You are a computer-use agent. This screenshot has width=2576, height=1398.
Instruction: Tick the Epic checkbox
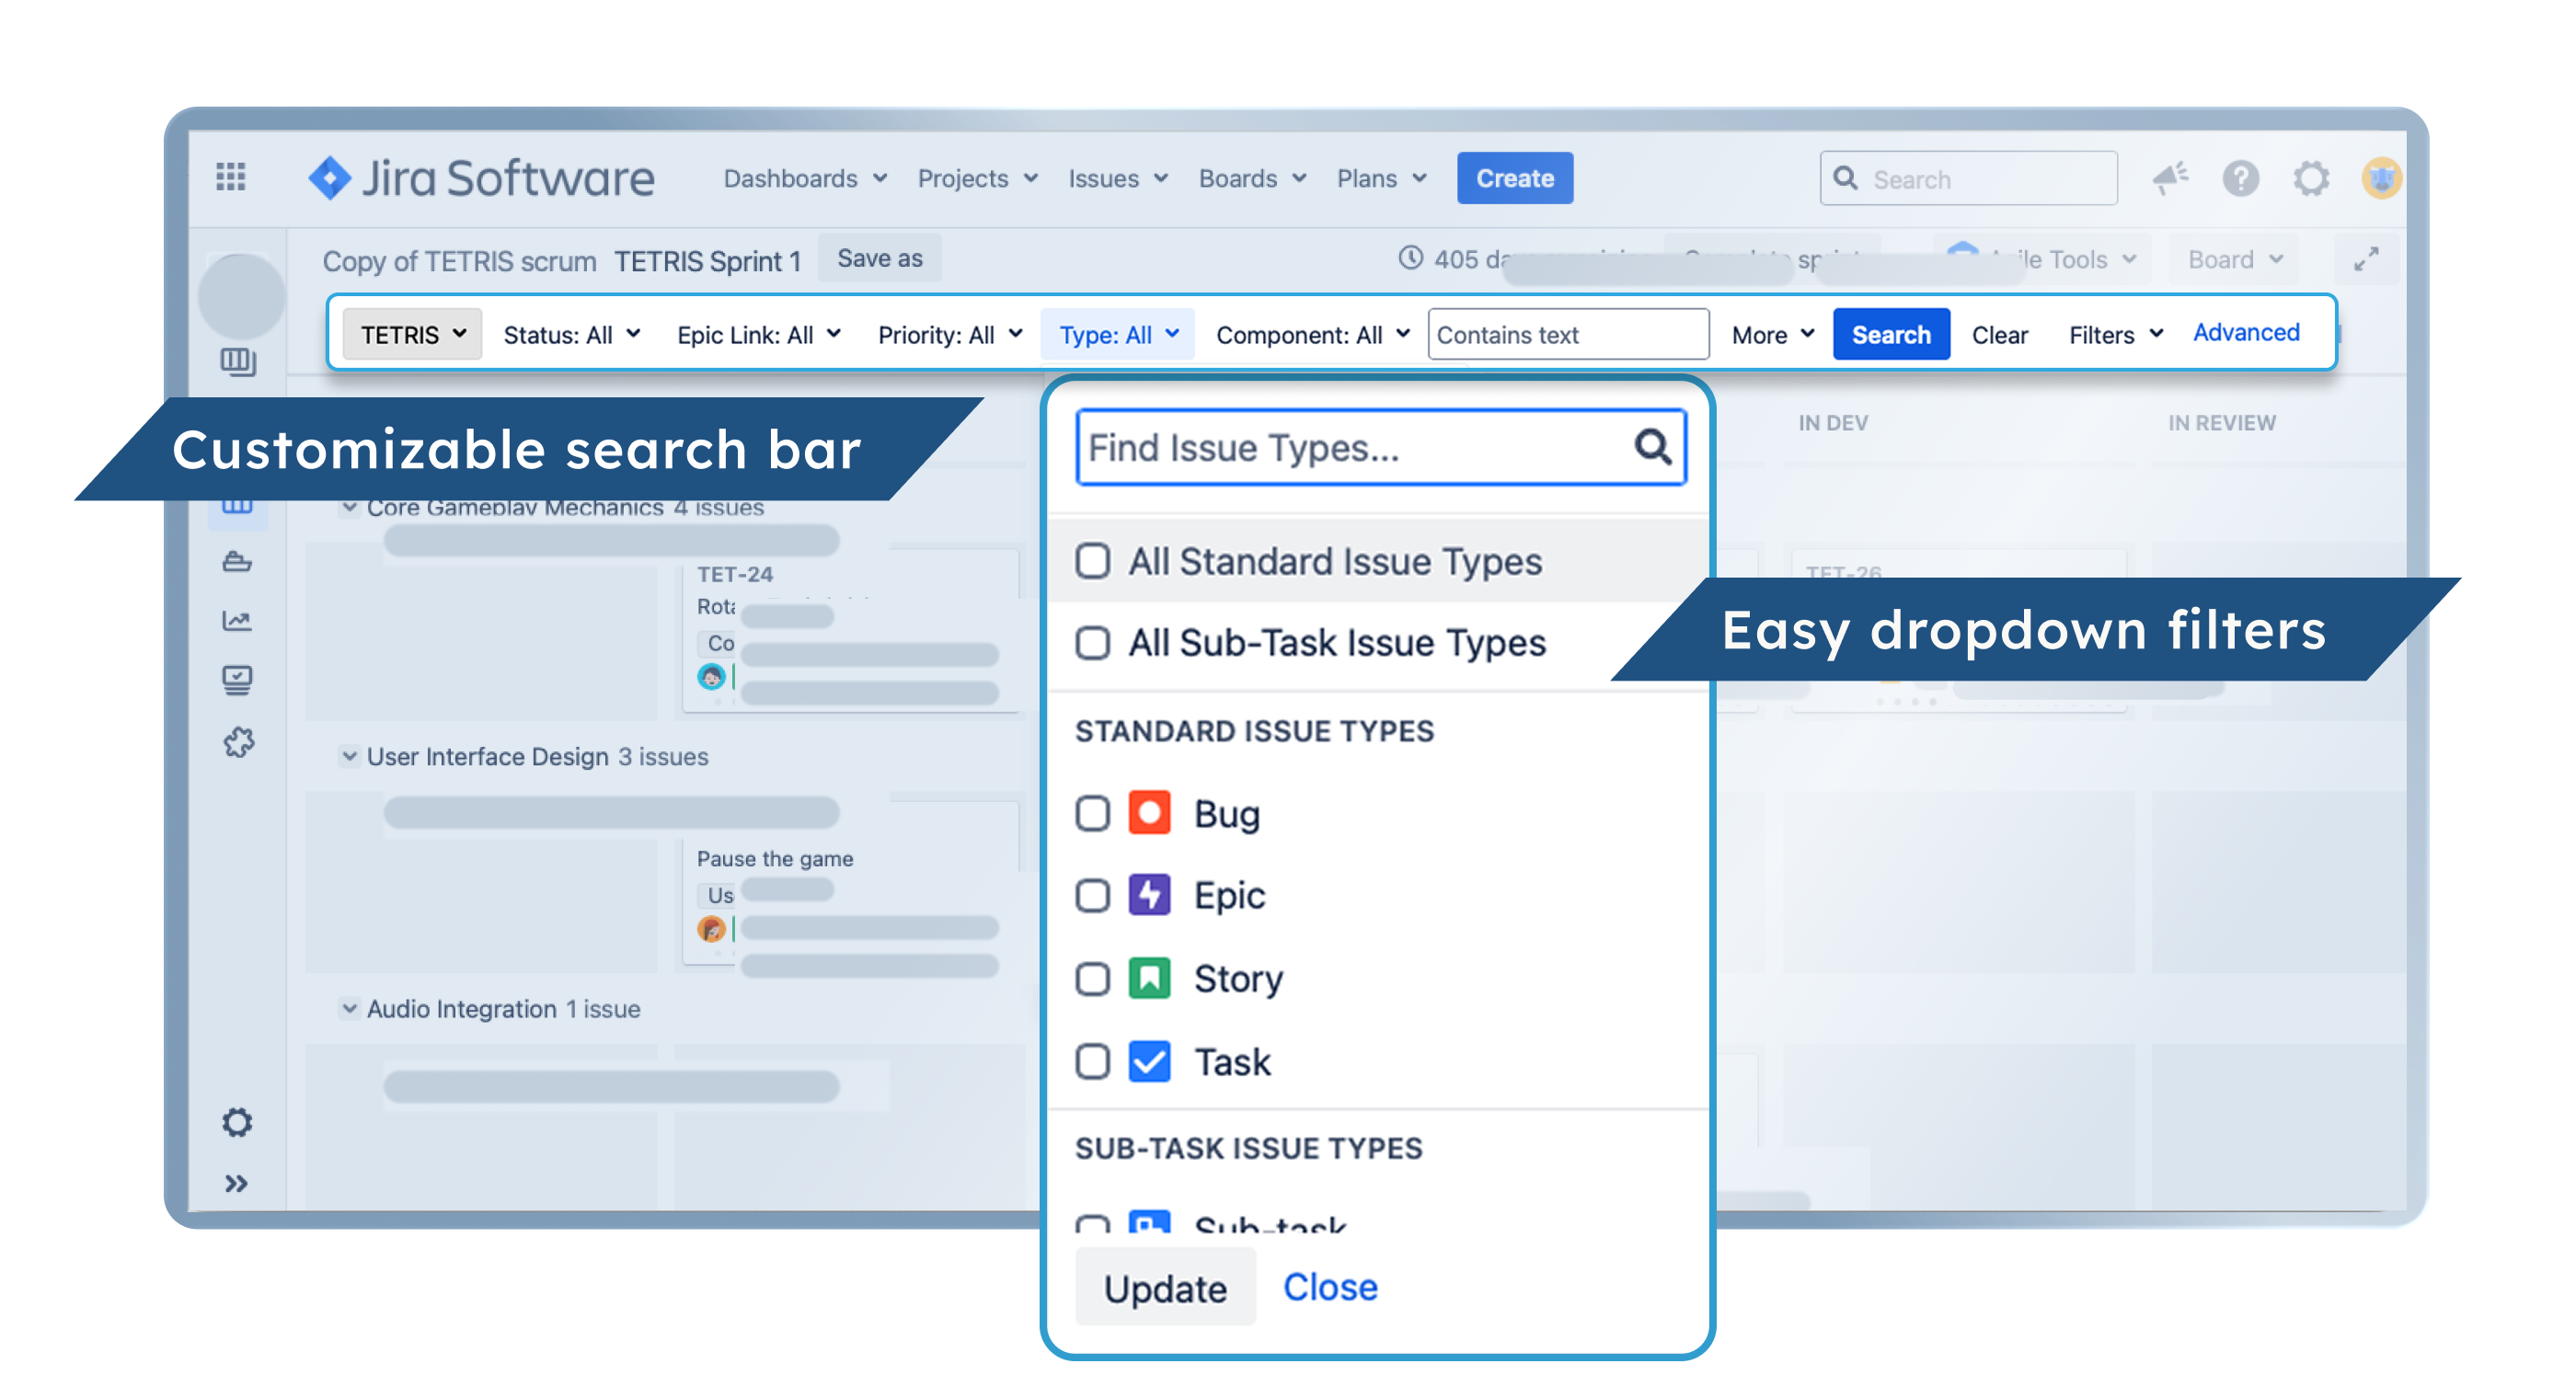[x=1092, y=895]
